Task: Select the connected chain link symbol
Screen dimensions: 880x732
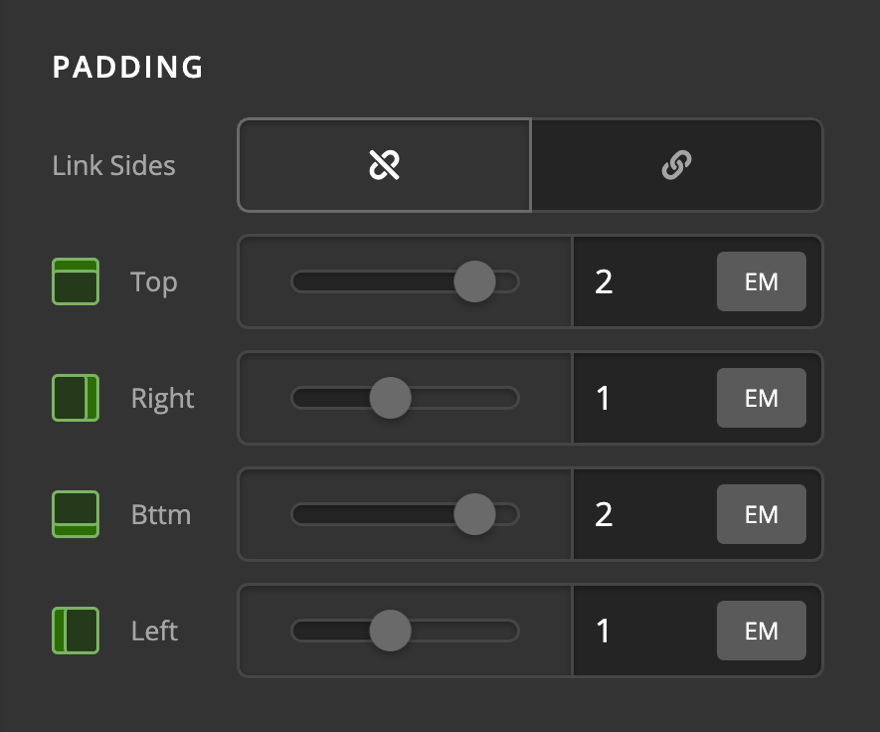Action: coord(677,165)
